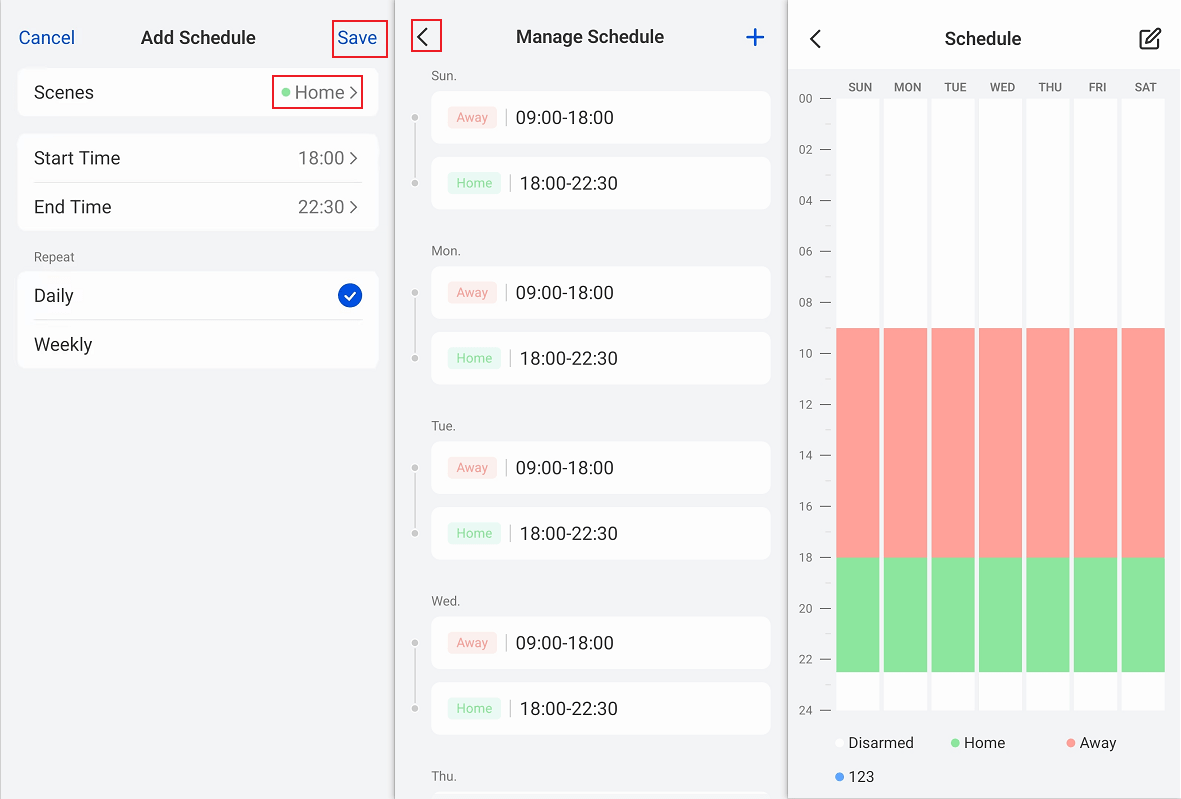Open Scenes selector showing Home

click(317, 93)
